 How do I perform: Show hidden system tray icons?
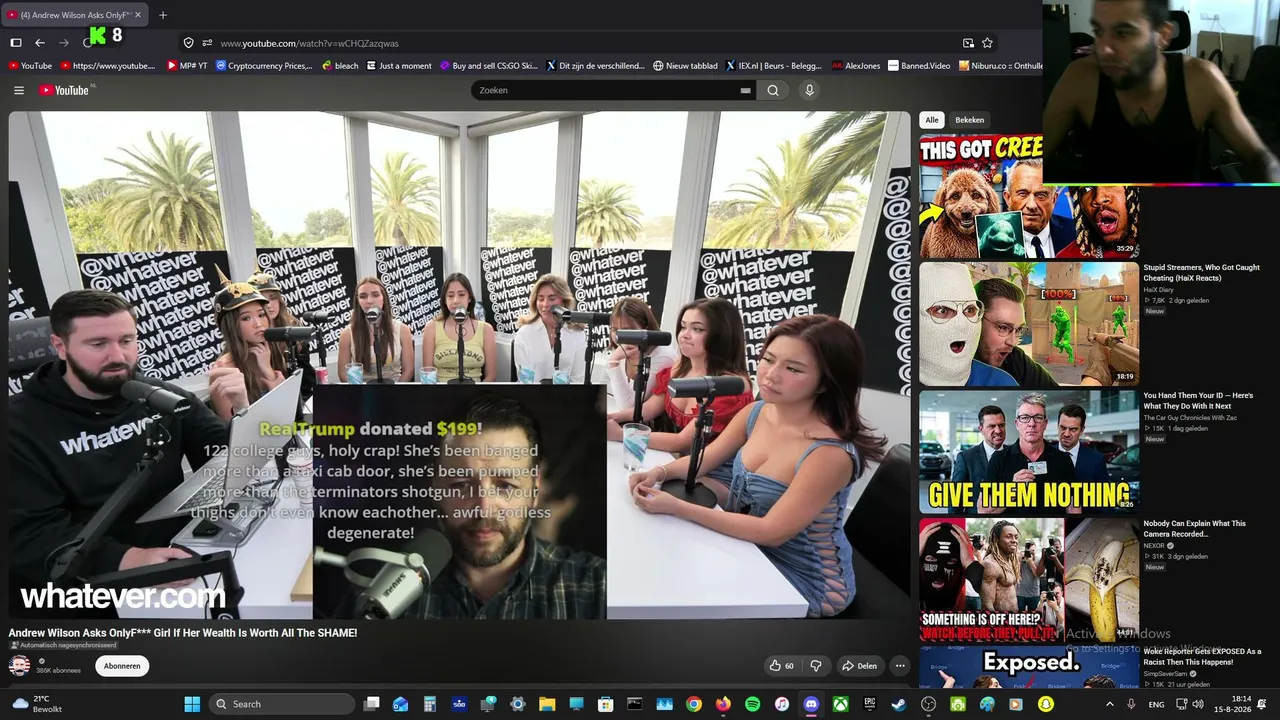[1109, 704]
